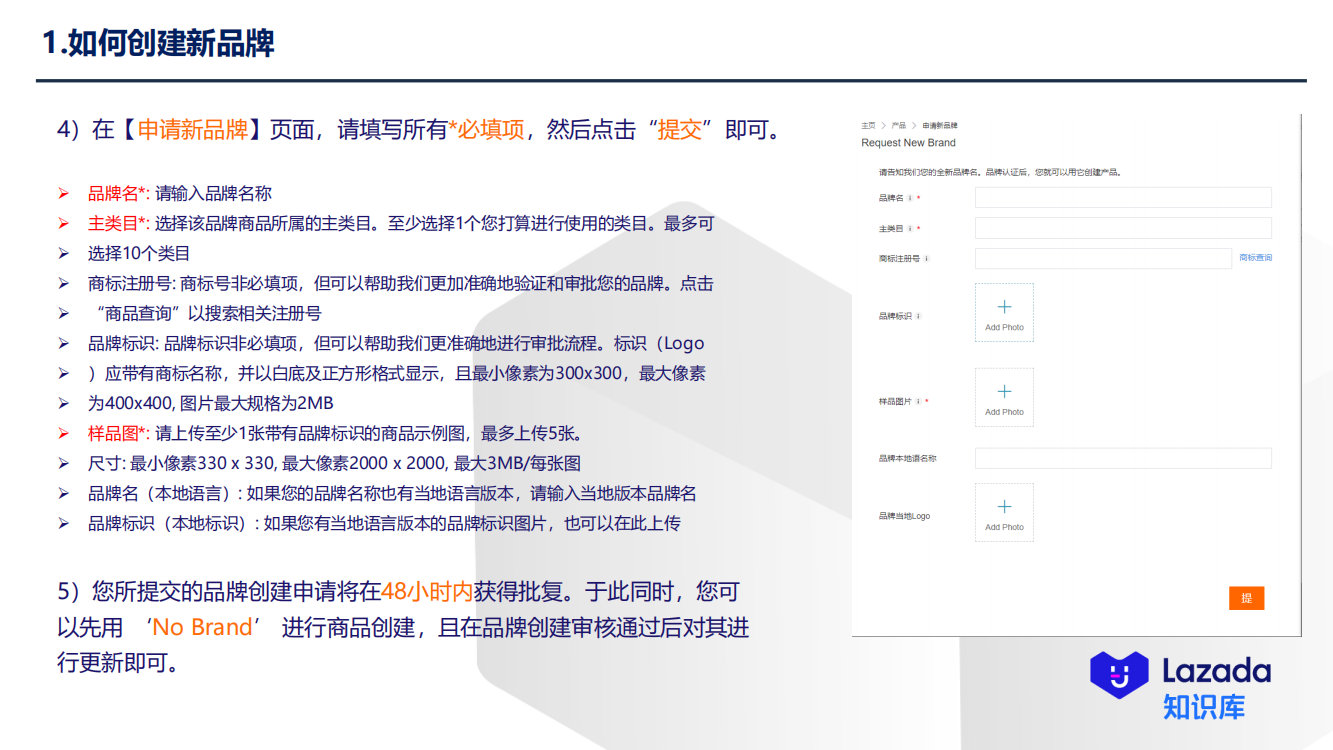Click the Request New Brand heading
Screen dimensions: 1333x750
click(x=908, y=143)
